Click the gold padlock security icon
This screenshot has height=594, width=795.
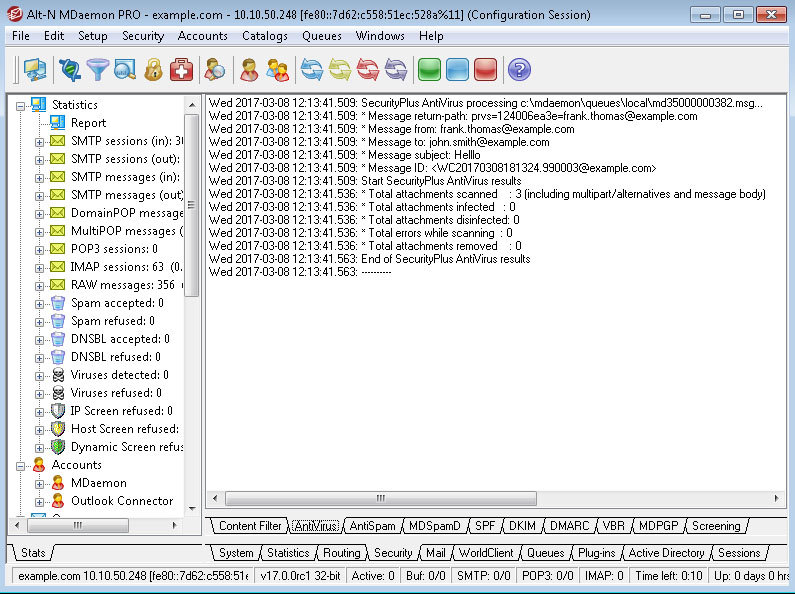[153, 69]
